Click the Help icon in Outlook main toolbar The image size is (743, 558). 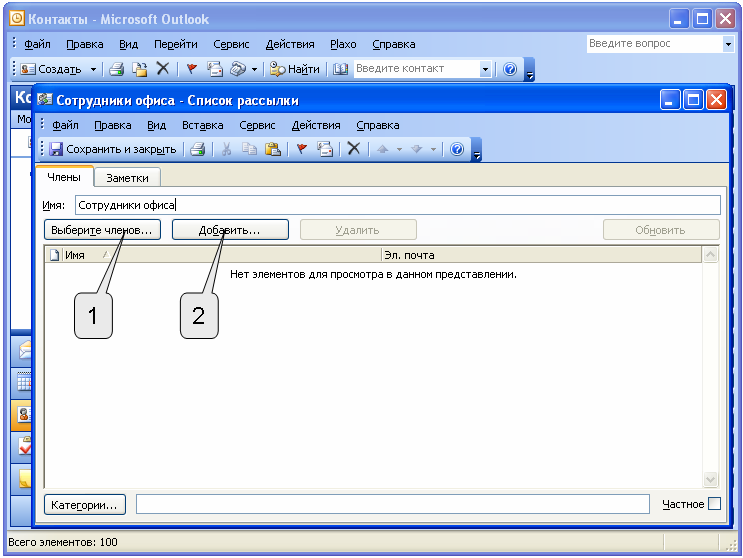510,69
